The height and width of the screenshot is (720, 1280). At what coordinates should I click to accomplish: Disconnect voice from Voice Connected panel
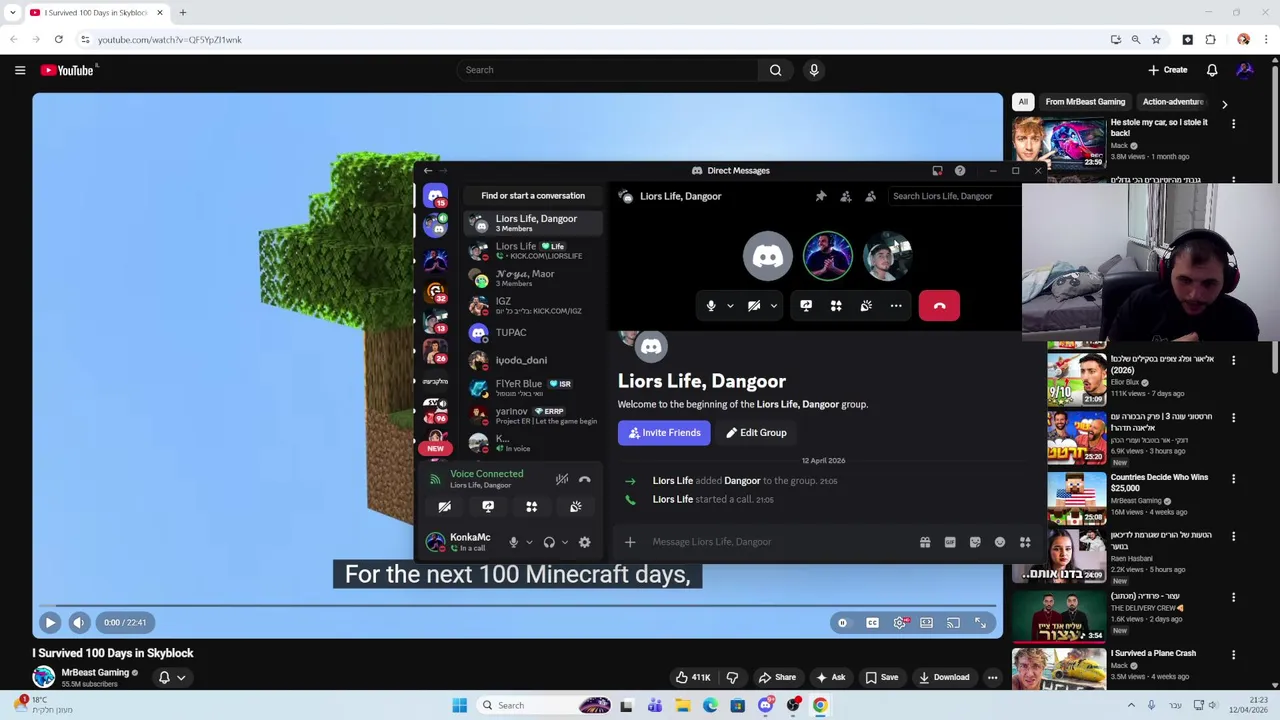click(585, 480)
